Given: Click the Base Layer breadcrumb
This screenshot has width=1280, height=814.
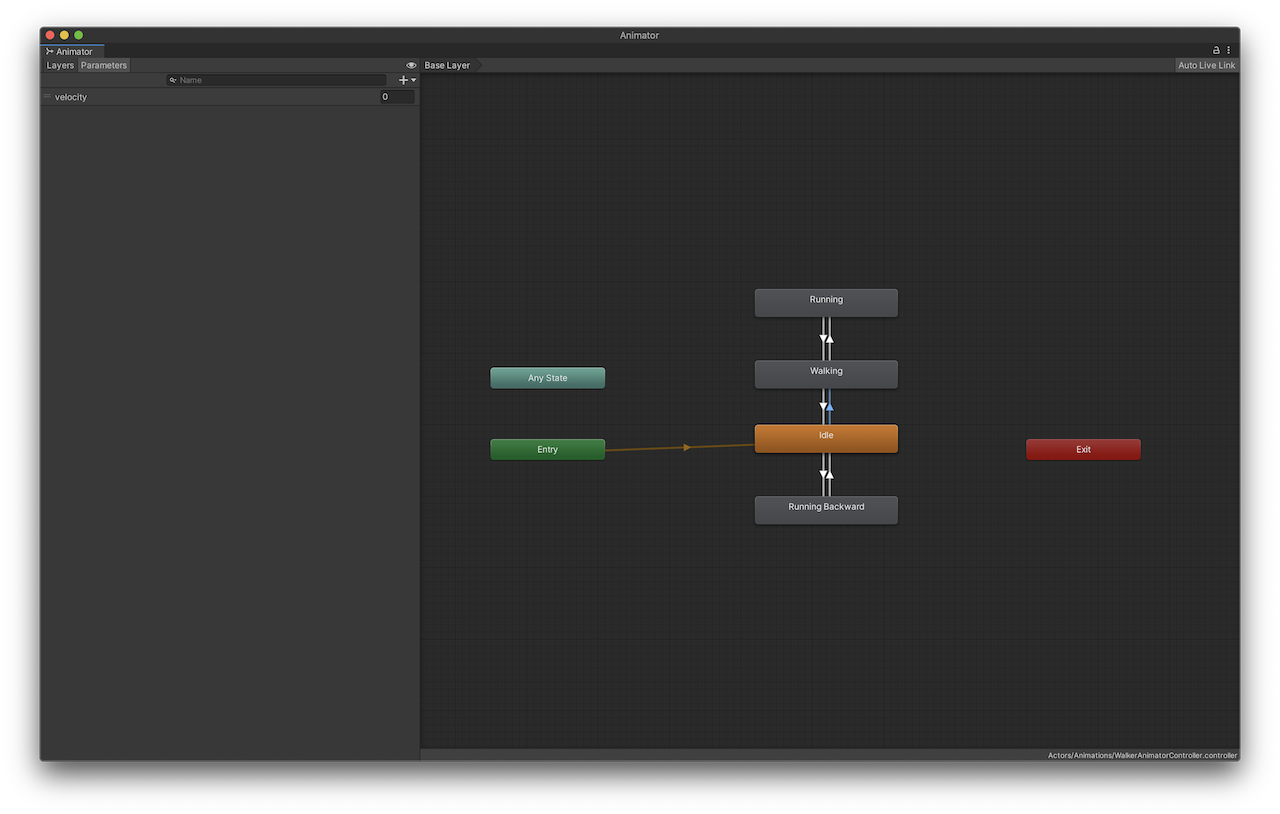Looking at the screenshot, I should (447, 65).
